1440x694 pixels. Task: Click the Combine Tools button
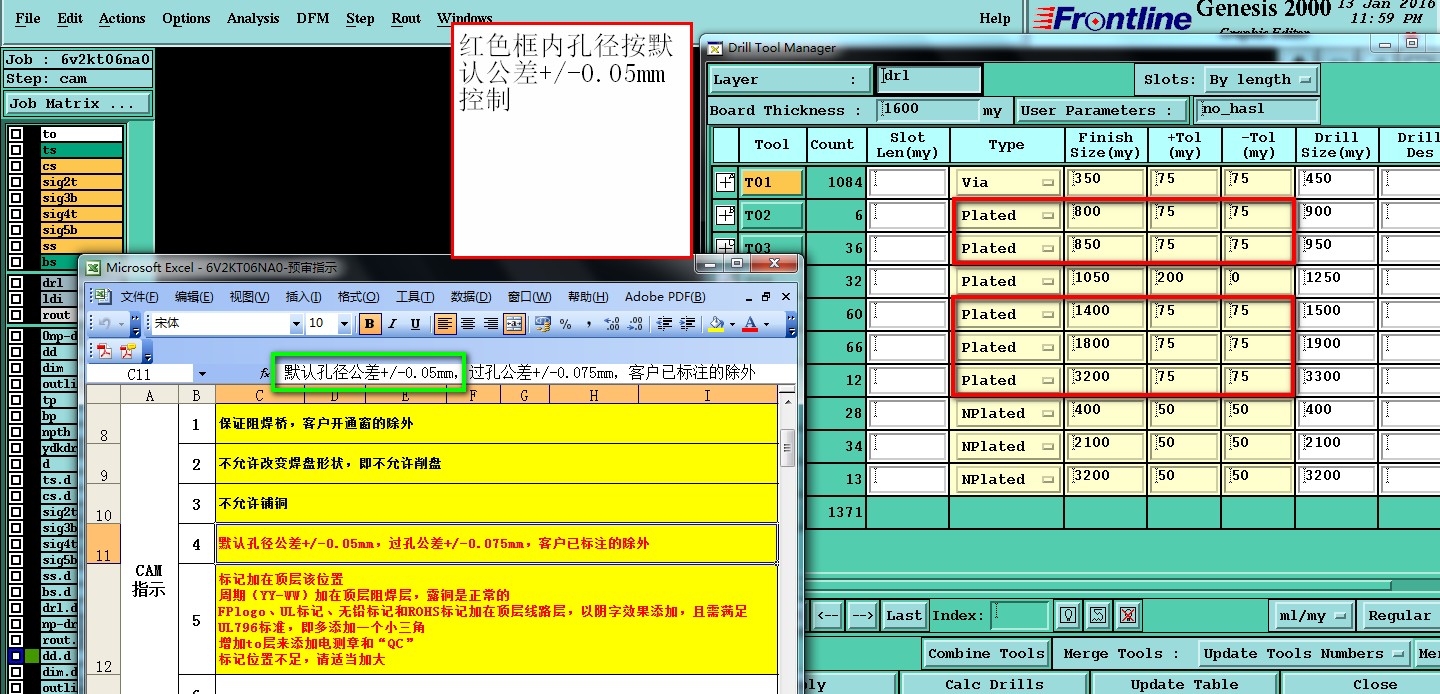(986, 653)
